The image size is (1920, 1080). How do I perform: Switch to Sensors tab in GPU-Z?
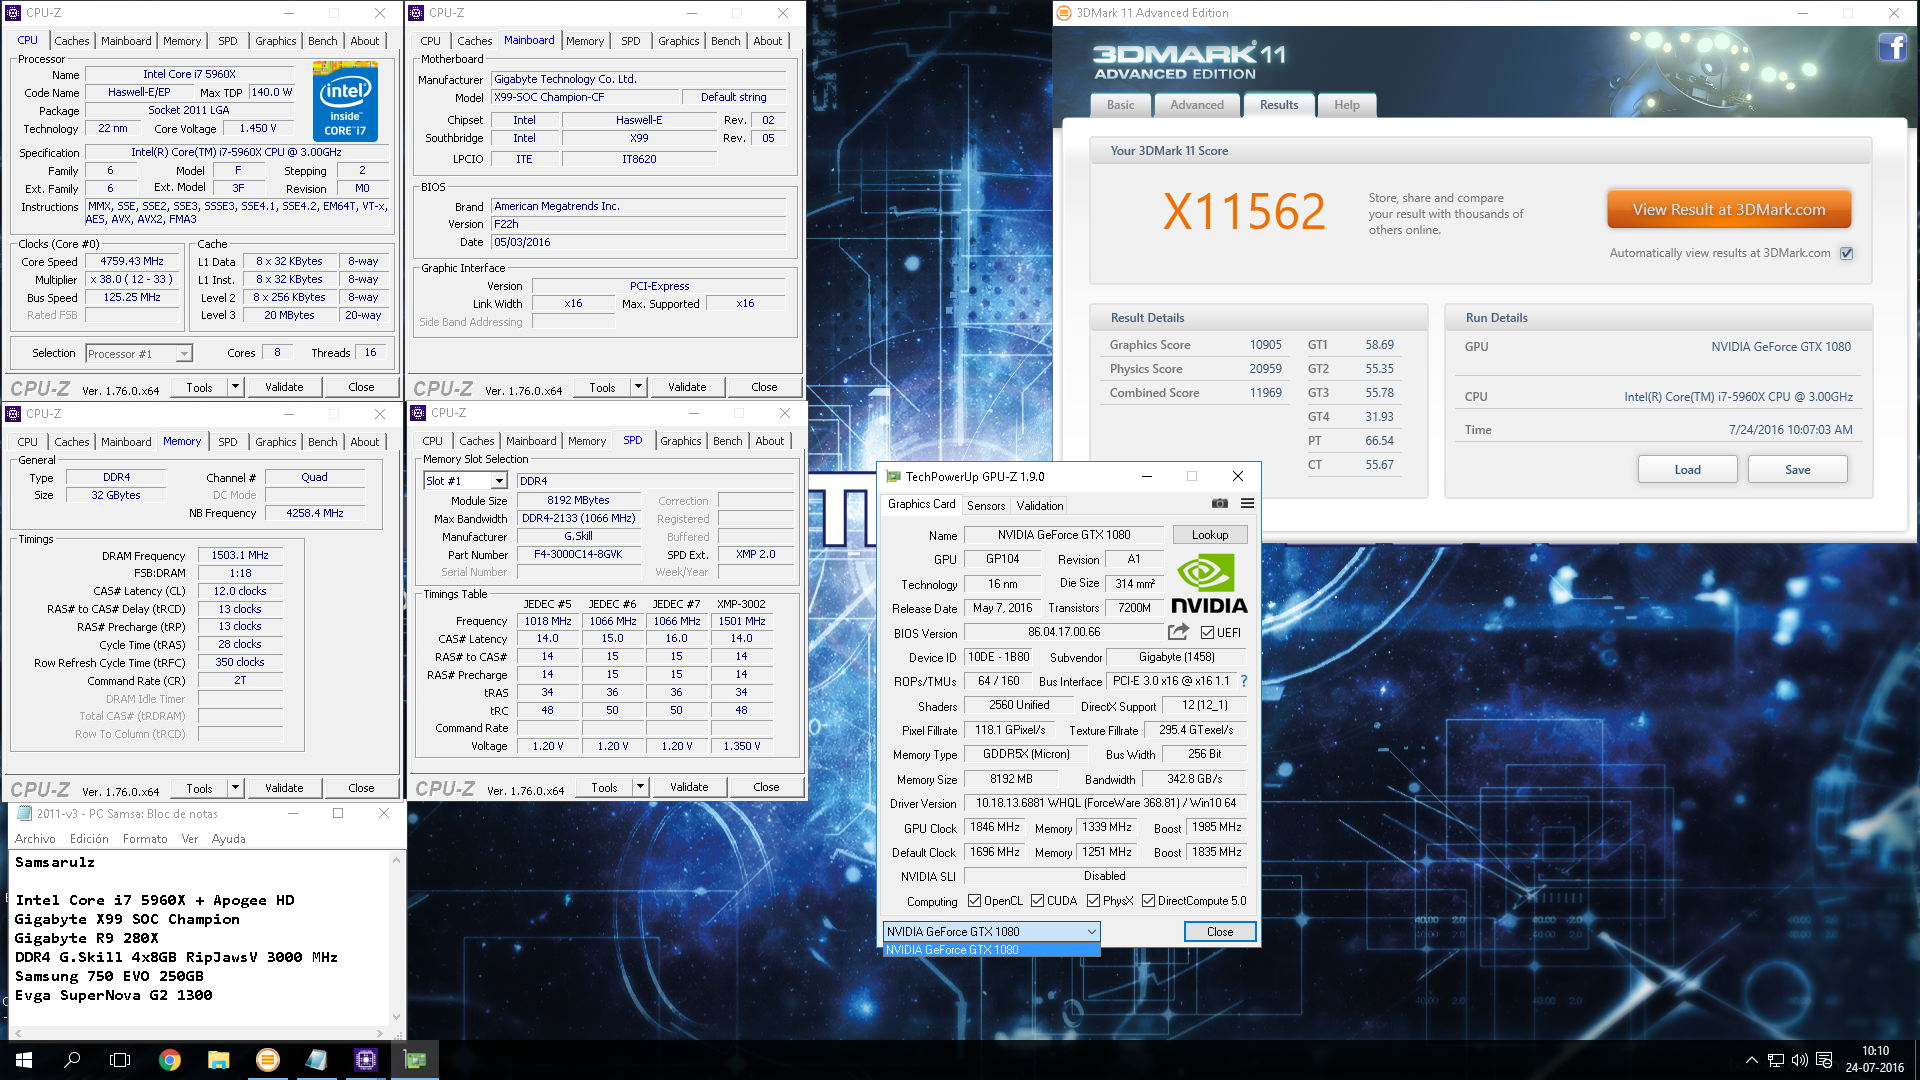click(986, 506)
